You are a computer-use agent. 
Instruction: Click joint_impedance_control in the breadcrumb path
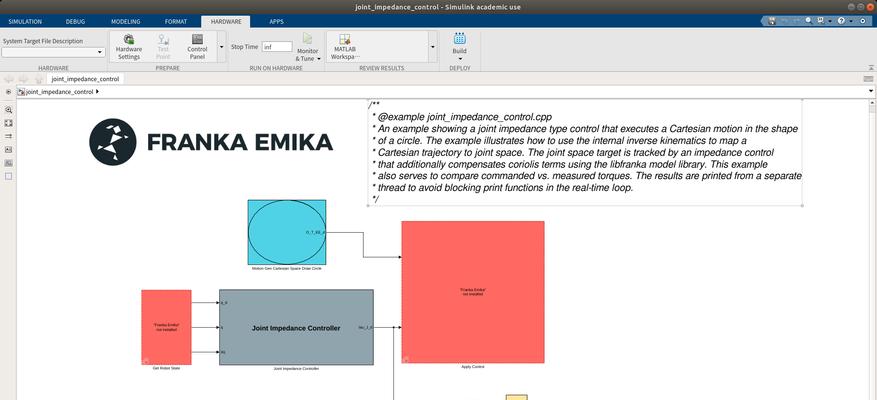[60, 92]
